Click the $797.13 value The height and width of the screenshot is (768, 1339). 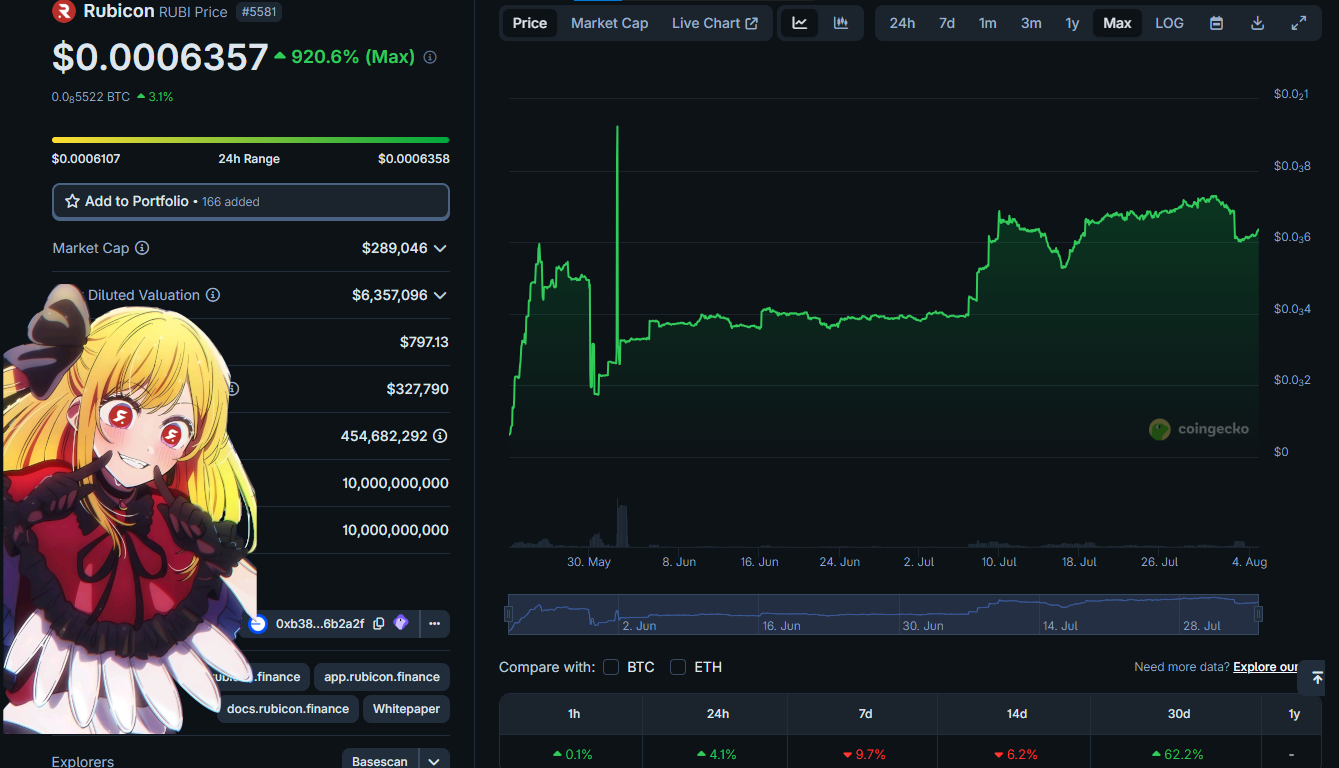[424, 342]
